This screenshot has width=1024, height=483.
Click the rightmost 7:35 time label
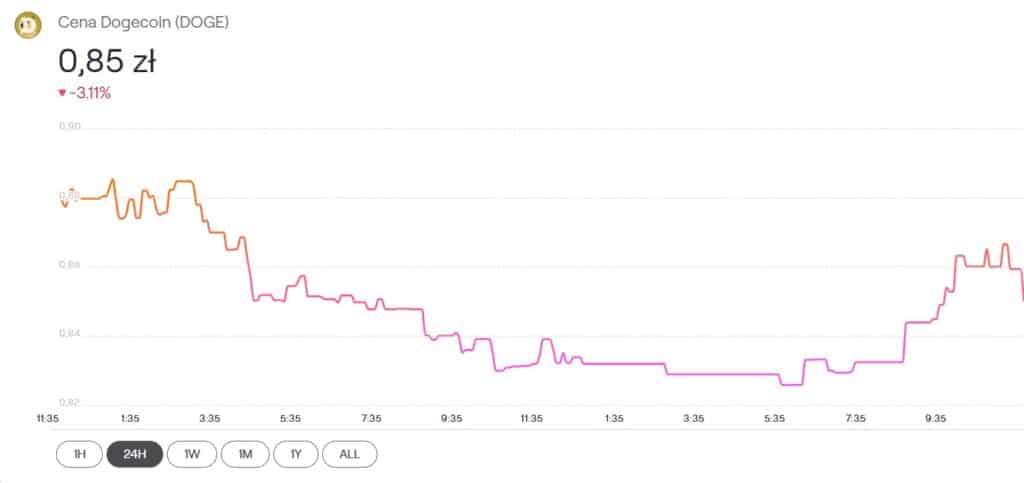(x=854, y=419)
